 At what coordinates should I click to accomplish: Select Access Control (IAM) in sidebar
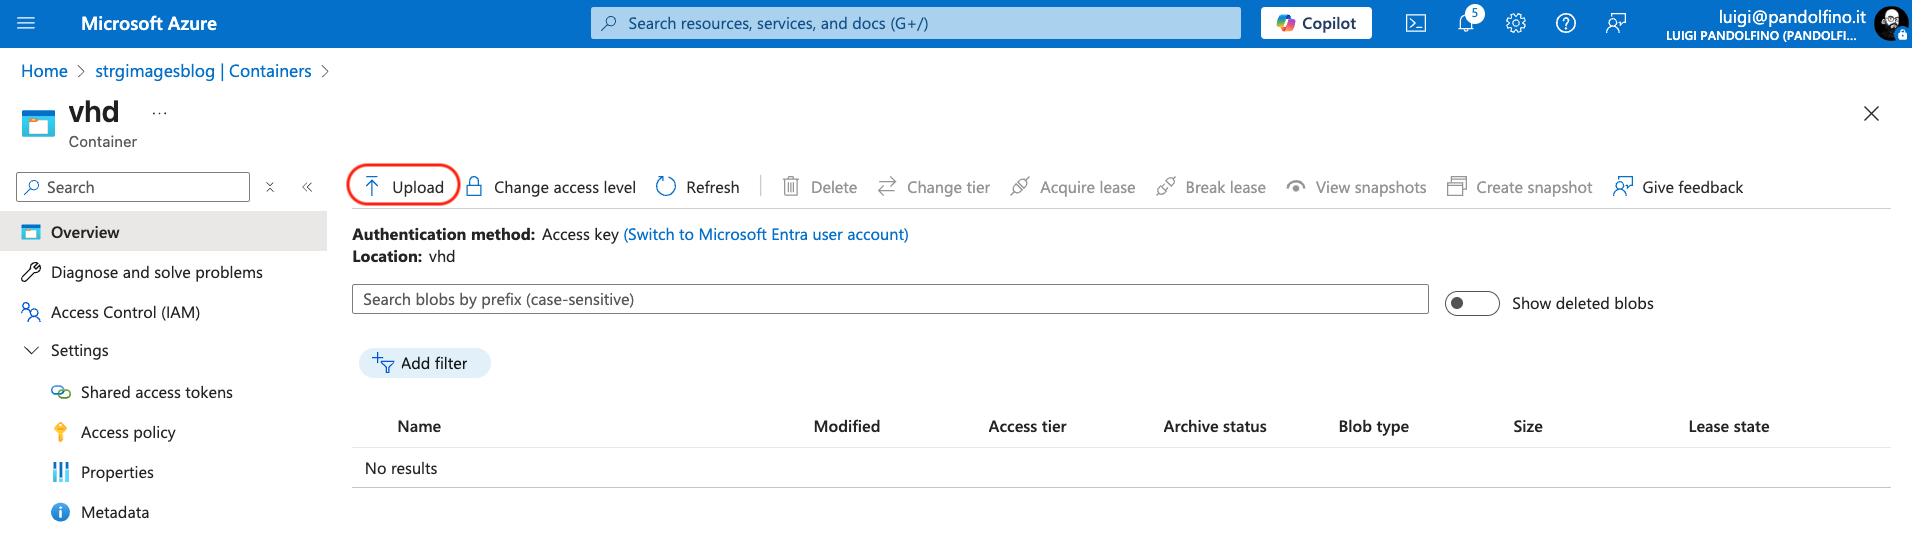(125, 312)
